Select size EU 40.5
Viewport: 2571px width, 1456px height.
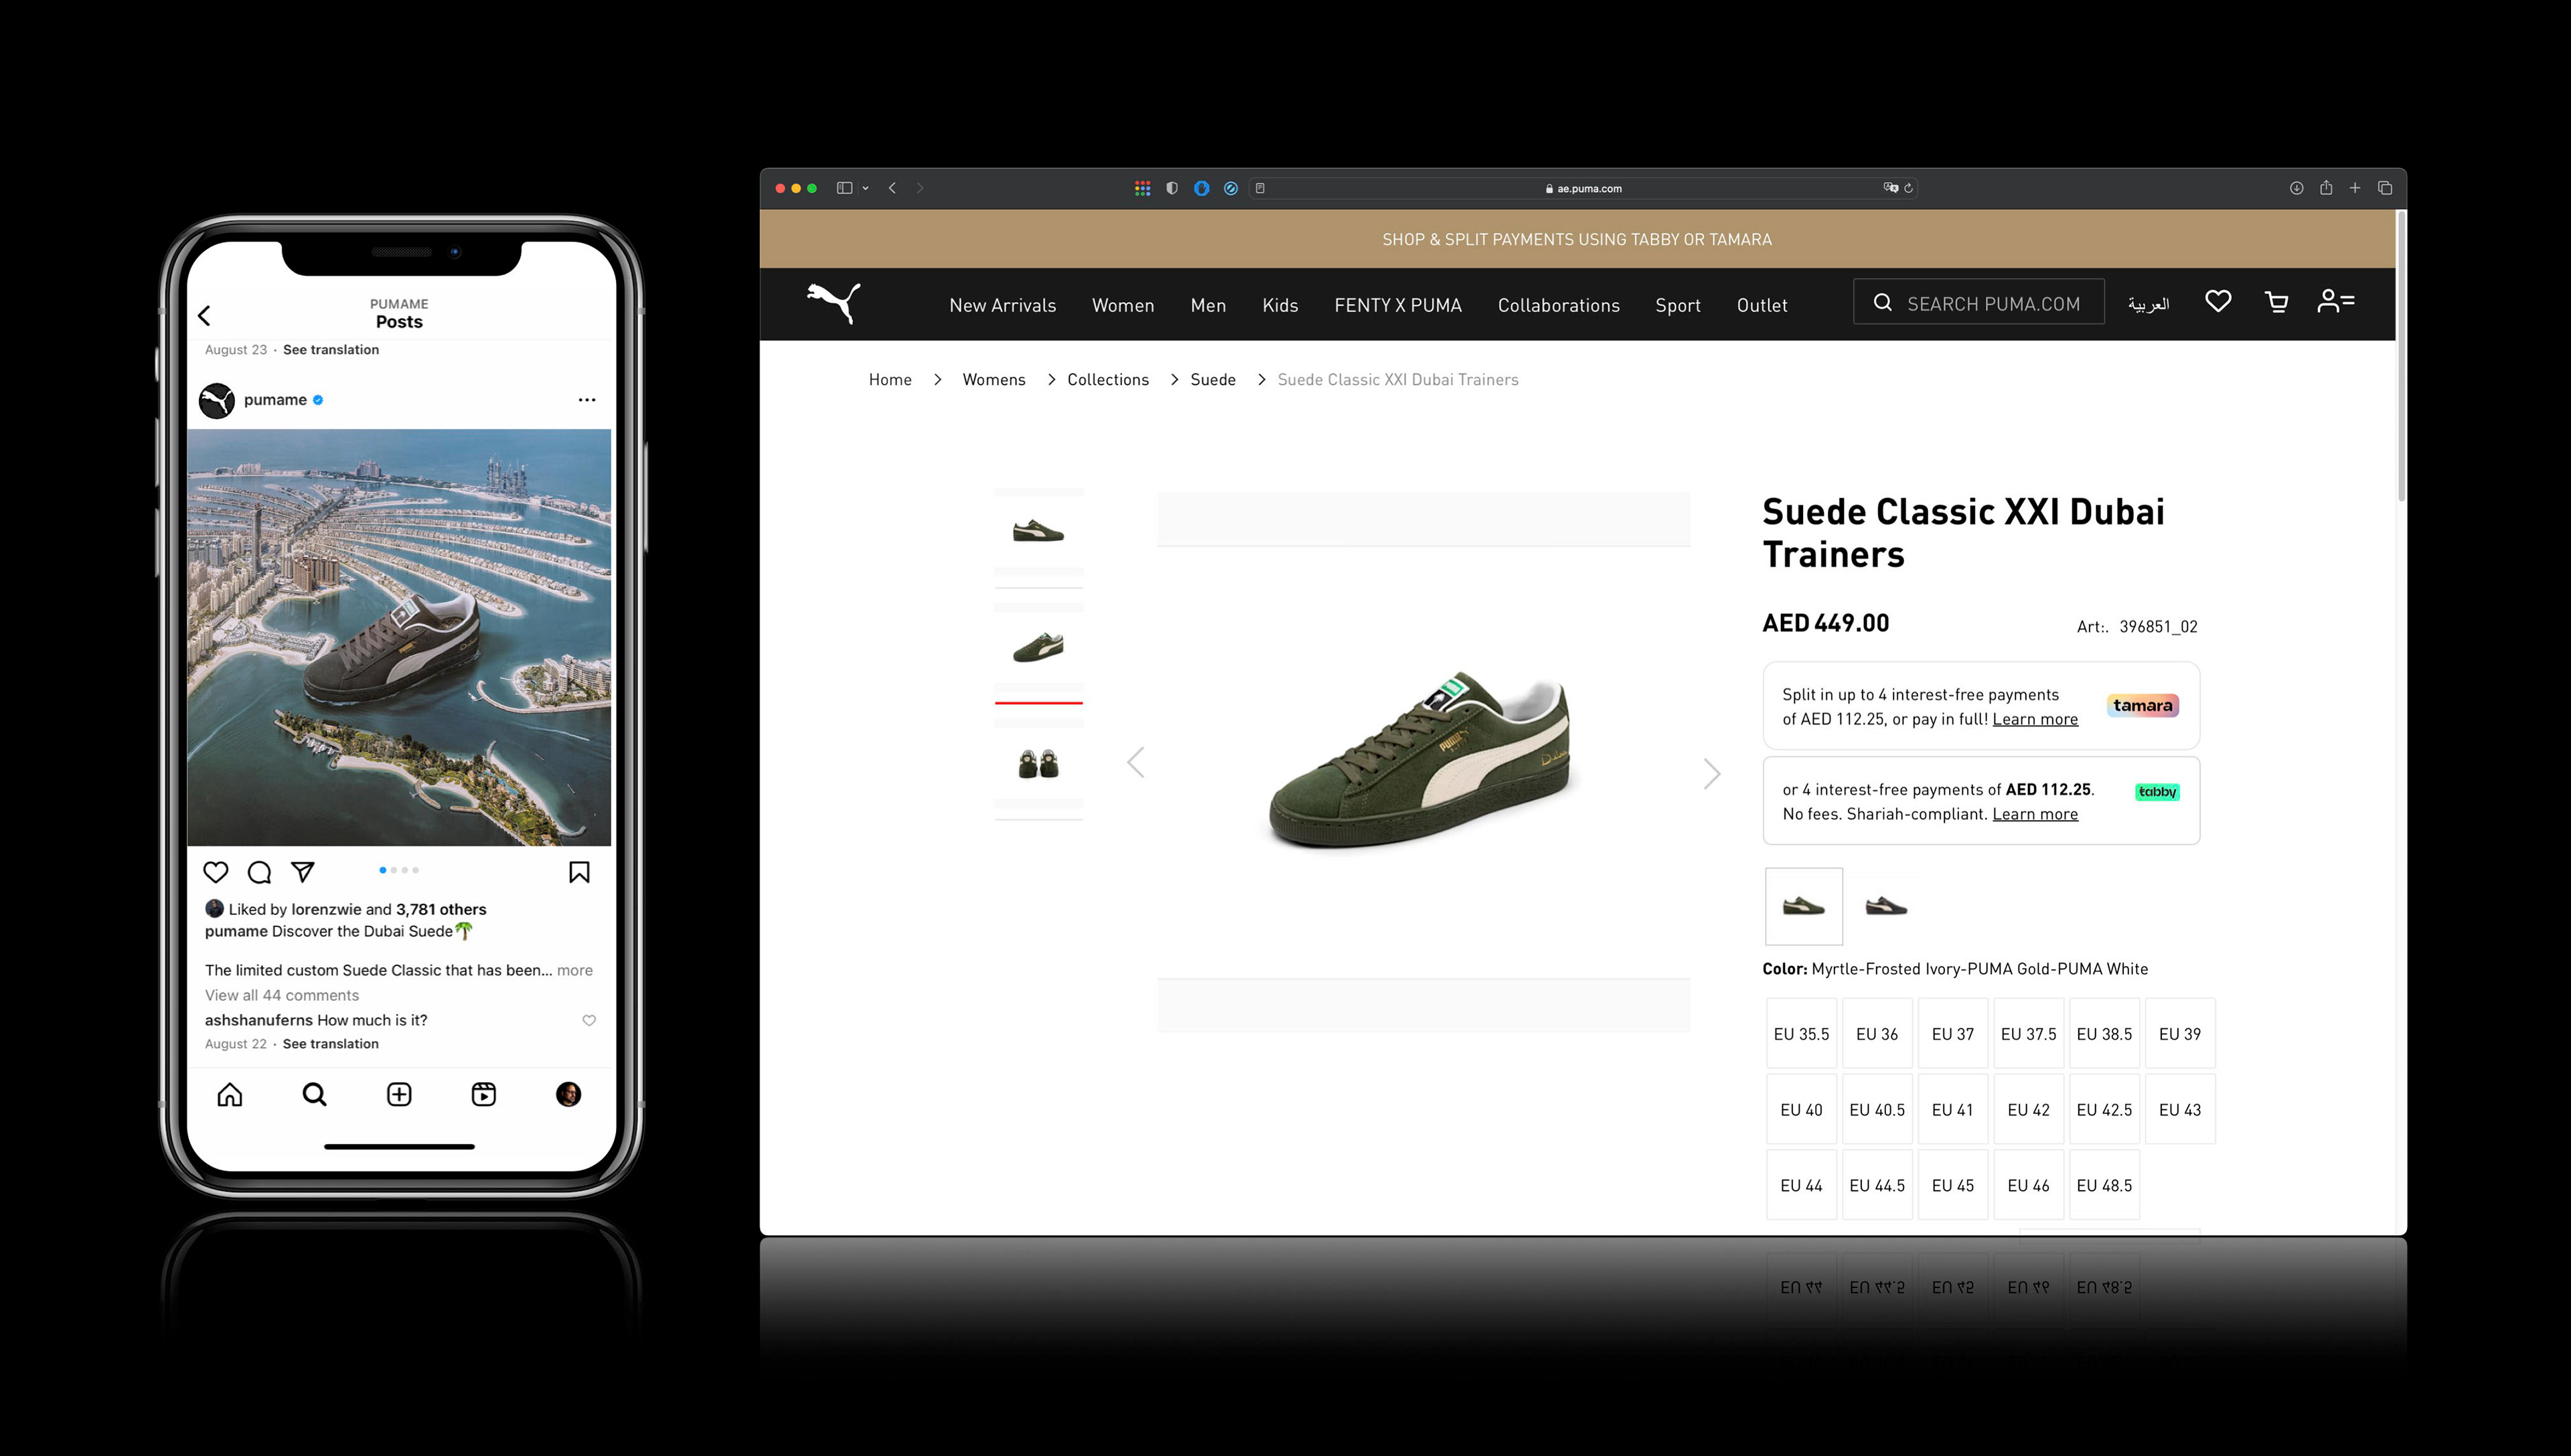(1877, 1110)
